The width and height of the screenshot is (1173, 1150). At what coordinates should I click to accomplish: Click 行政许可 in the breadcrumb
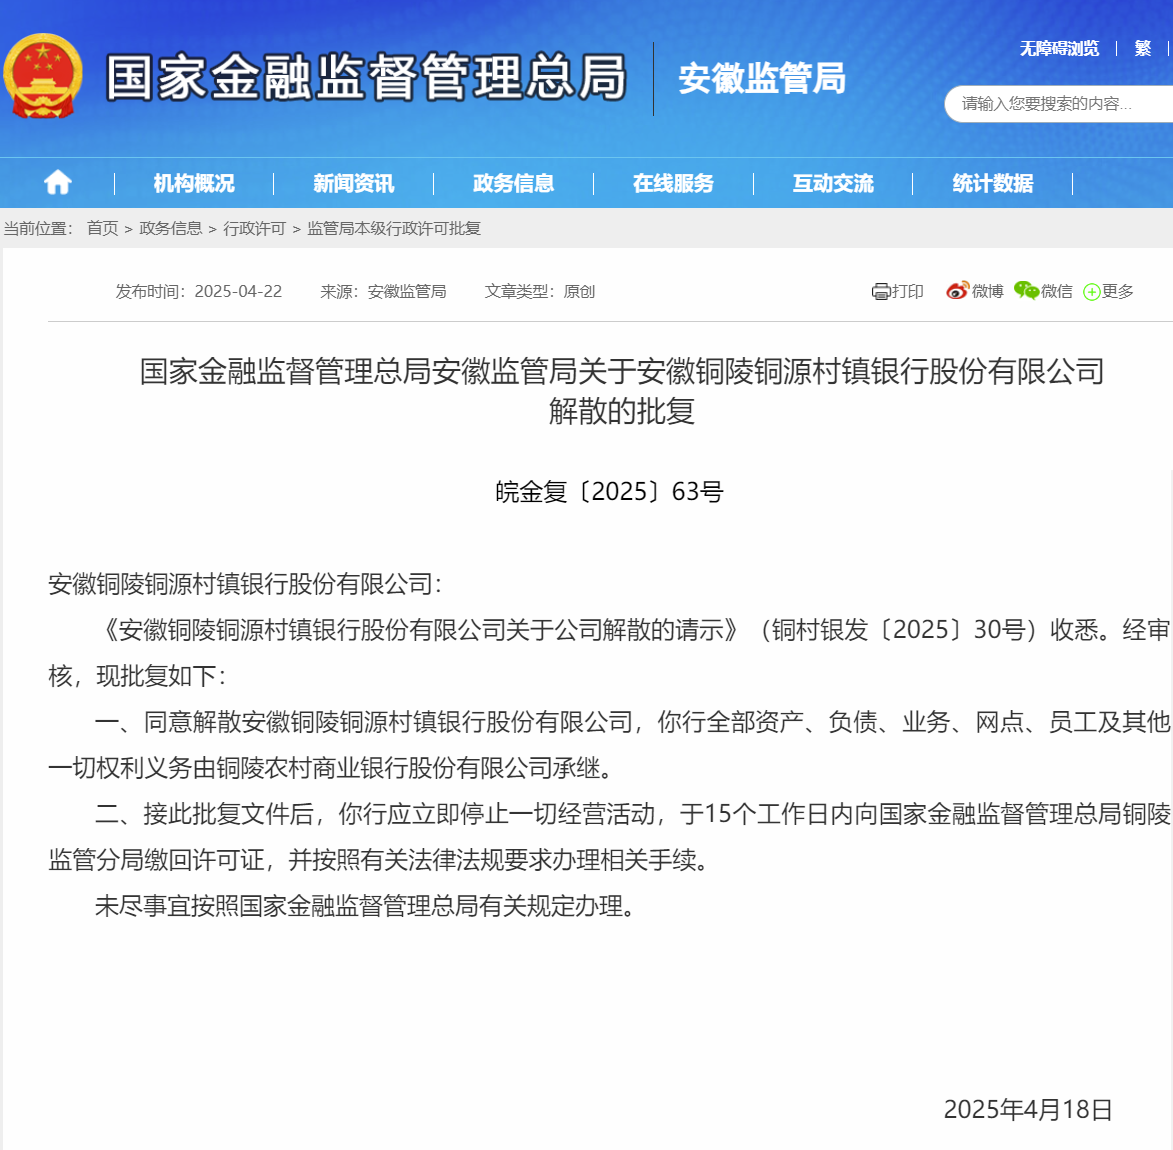point(254,228)
